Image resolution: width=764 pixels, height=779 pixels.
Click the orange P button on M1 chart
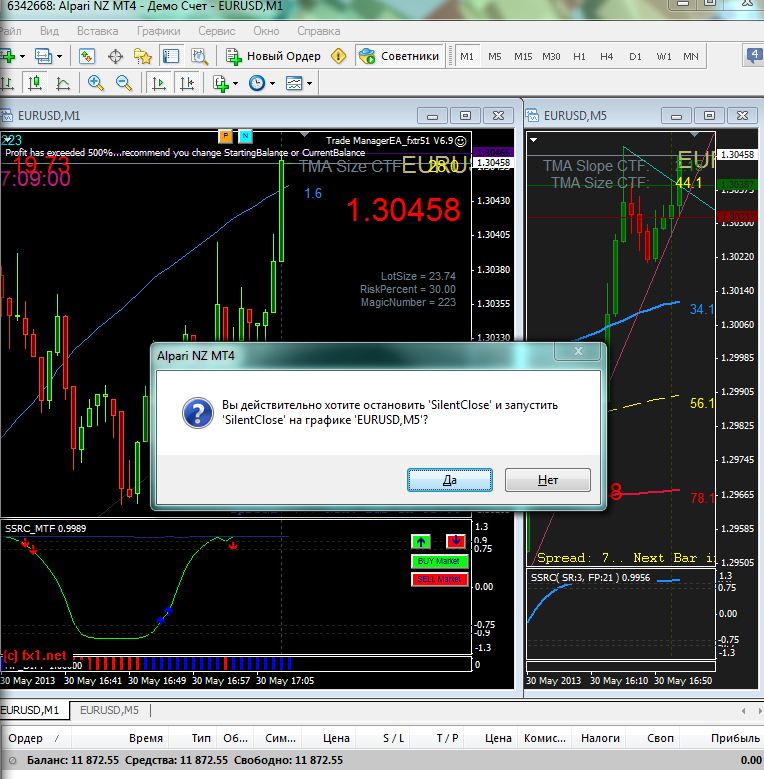coord(226,135)
